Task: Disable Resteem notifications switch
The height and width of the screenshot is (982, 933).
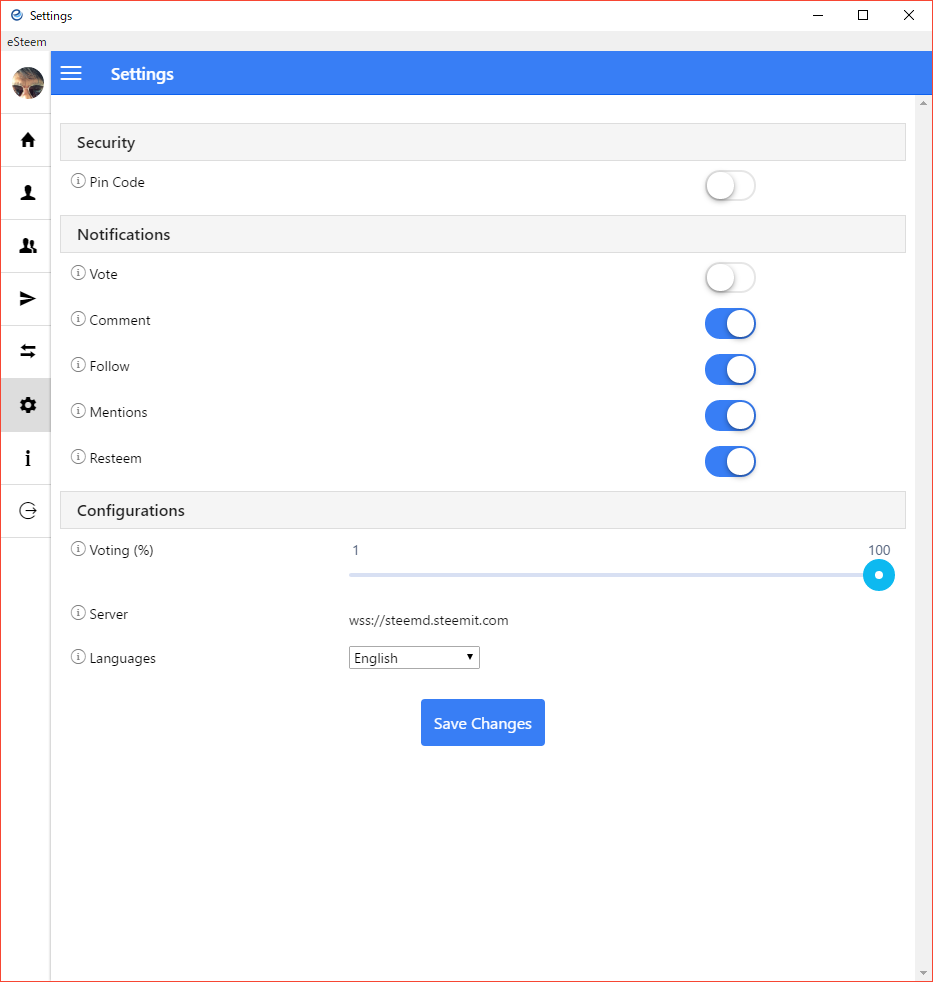Action: click(730, 462)
